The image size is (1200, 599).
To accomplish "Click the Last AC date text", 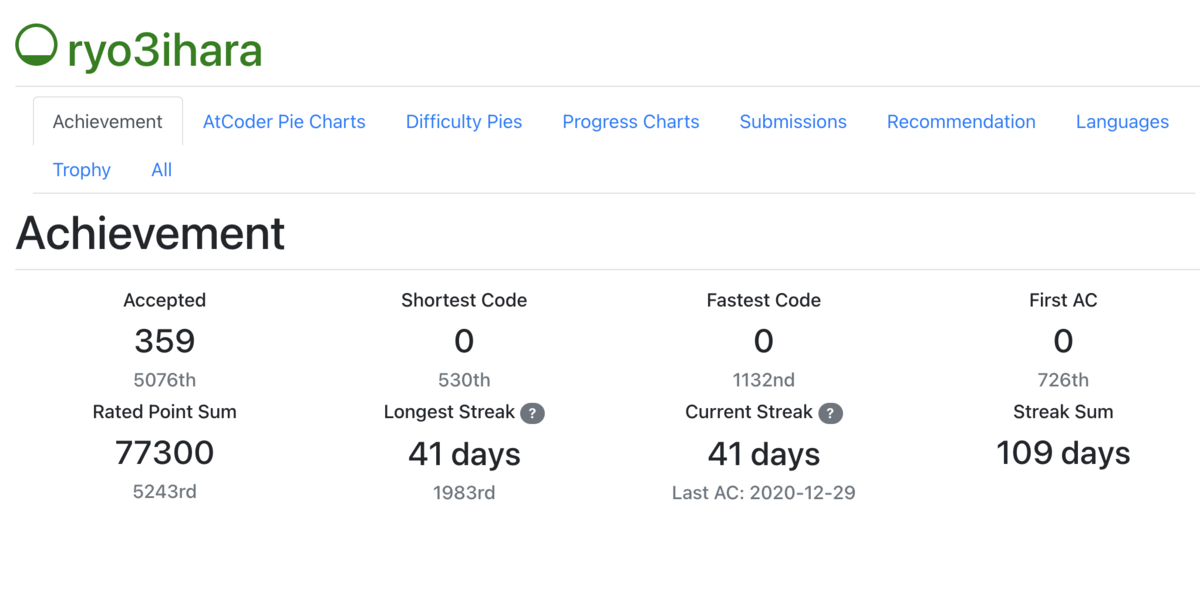I will pyautogui.click(x=764, y=492).
